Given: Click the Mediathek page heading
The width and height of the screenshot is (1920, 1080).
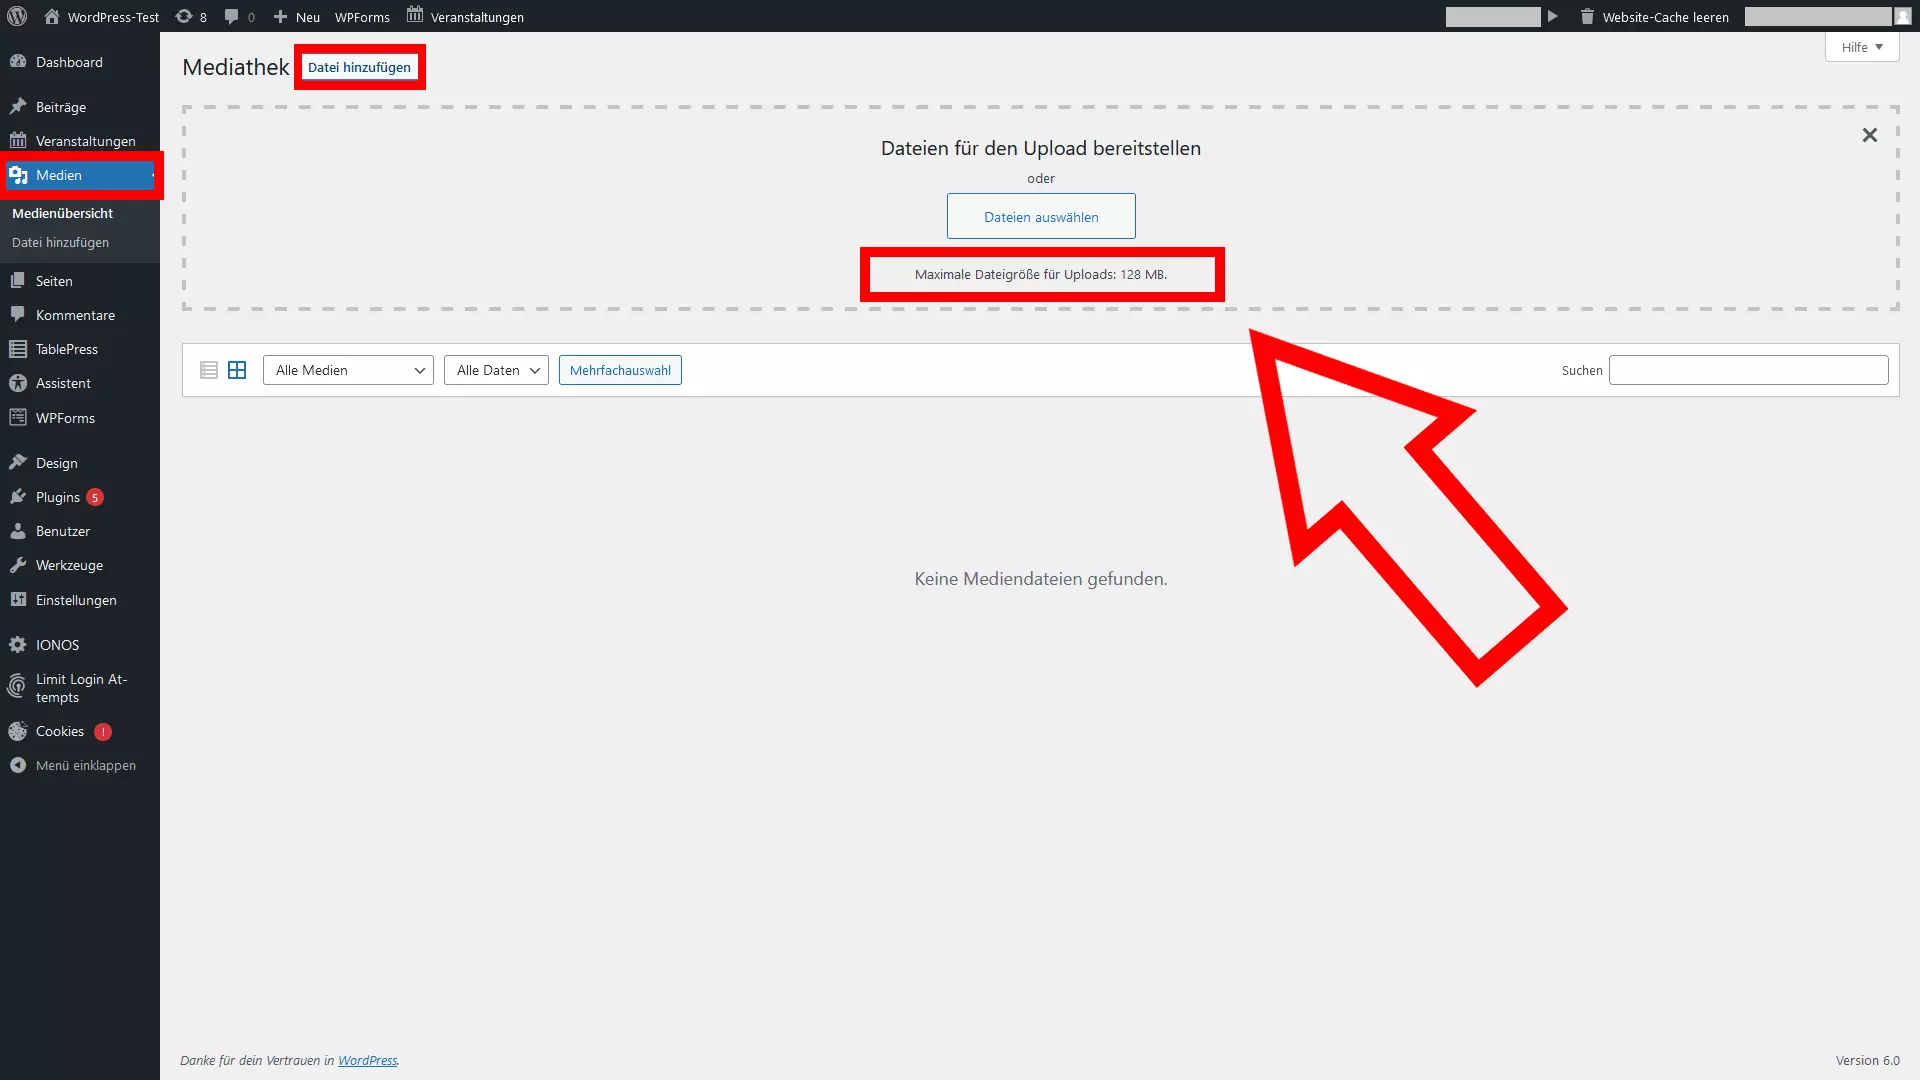Looking at the screenshot, I should [x=236, y=67].
